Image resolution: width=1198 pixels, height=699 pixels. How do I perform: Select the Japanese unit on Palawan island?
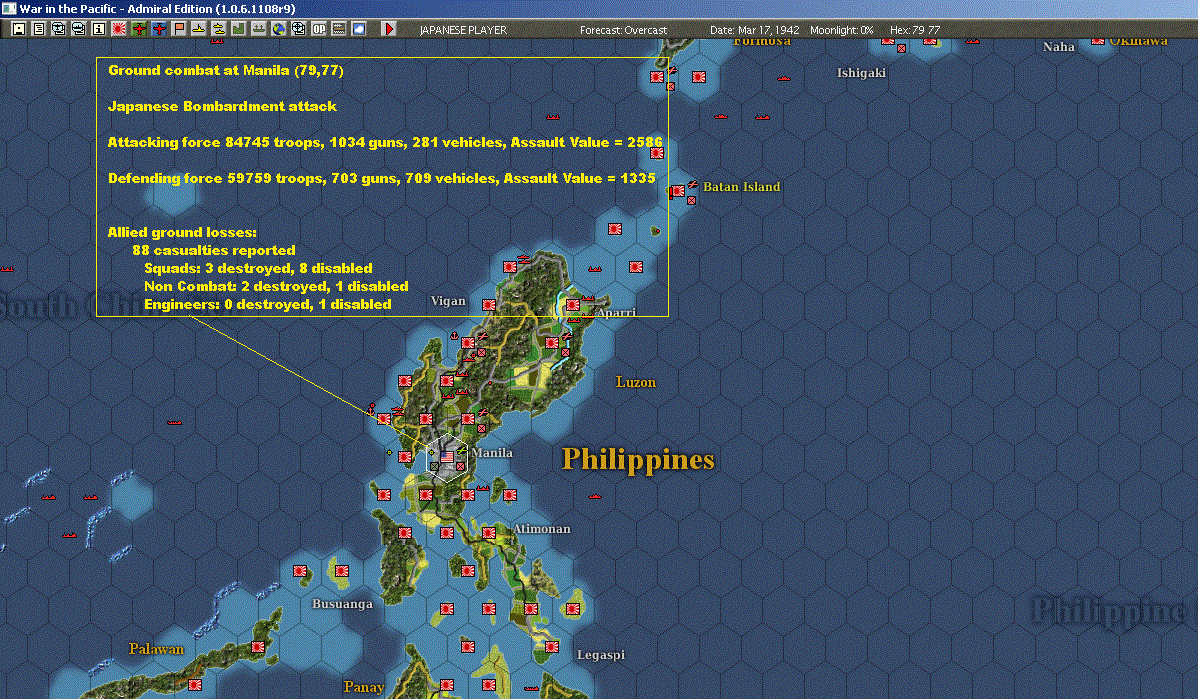(258, 647)
